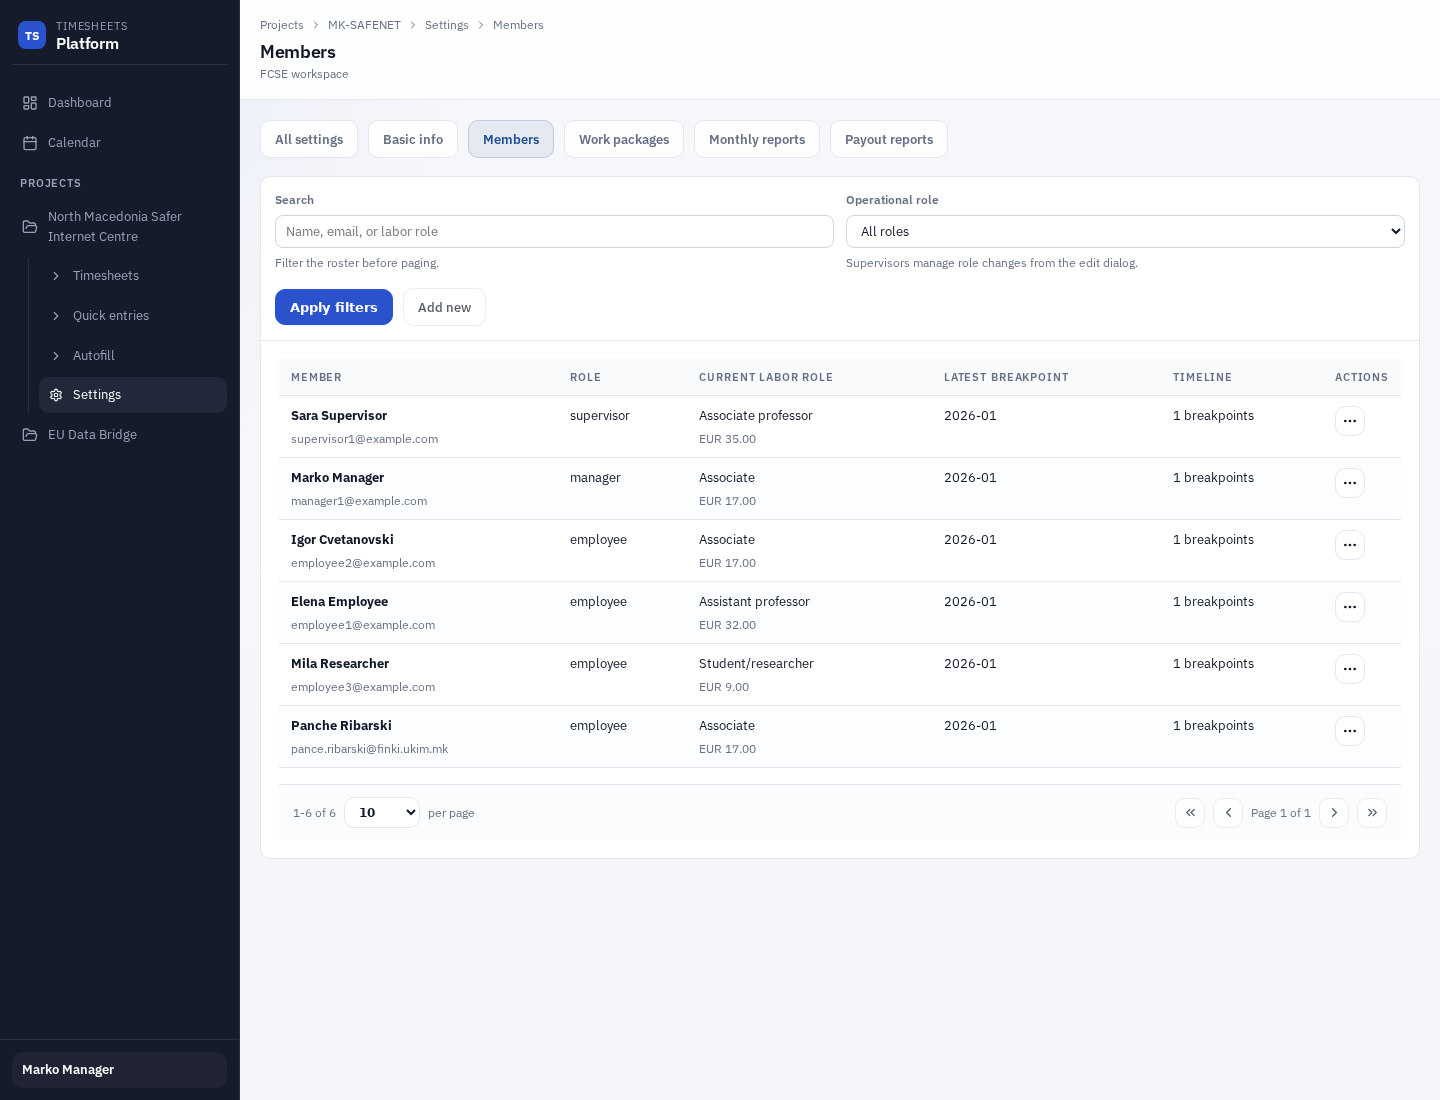
Task: Click the search field for name or email
Action: coord(554,231)
